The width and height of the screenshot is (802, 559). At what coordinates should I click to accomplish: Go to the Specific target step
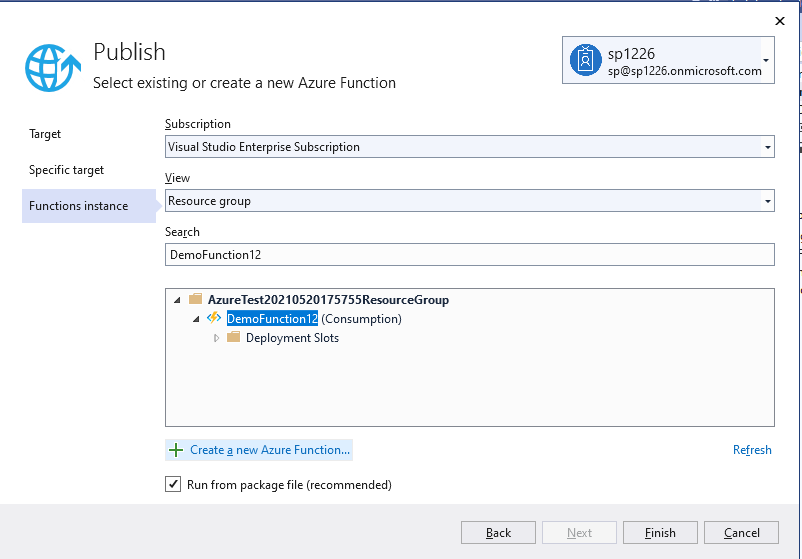coord(66,170)
